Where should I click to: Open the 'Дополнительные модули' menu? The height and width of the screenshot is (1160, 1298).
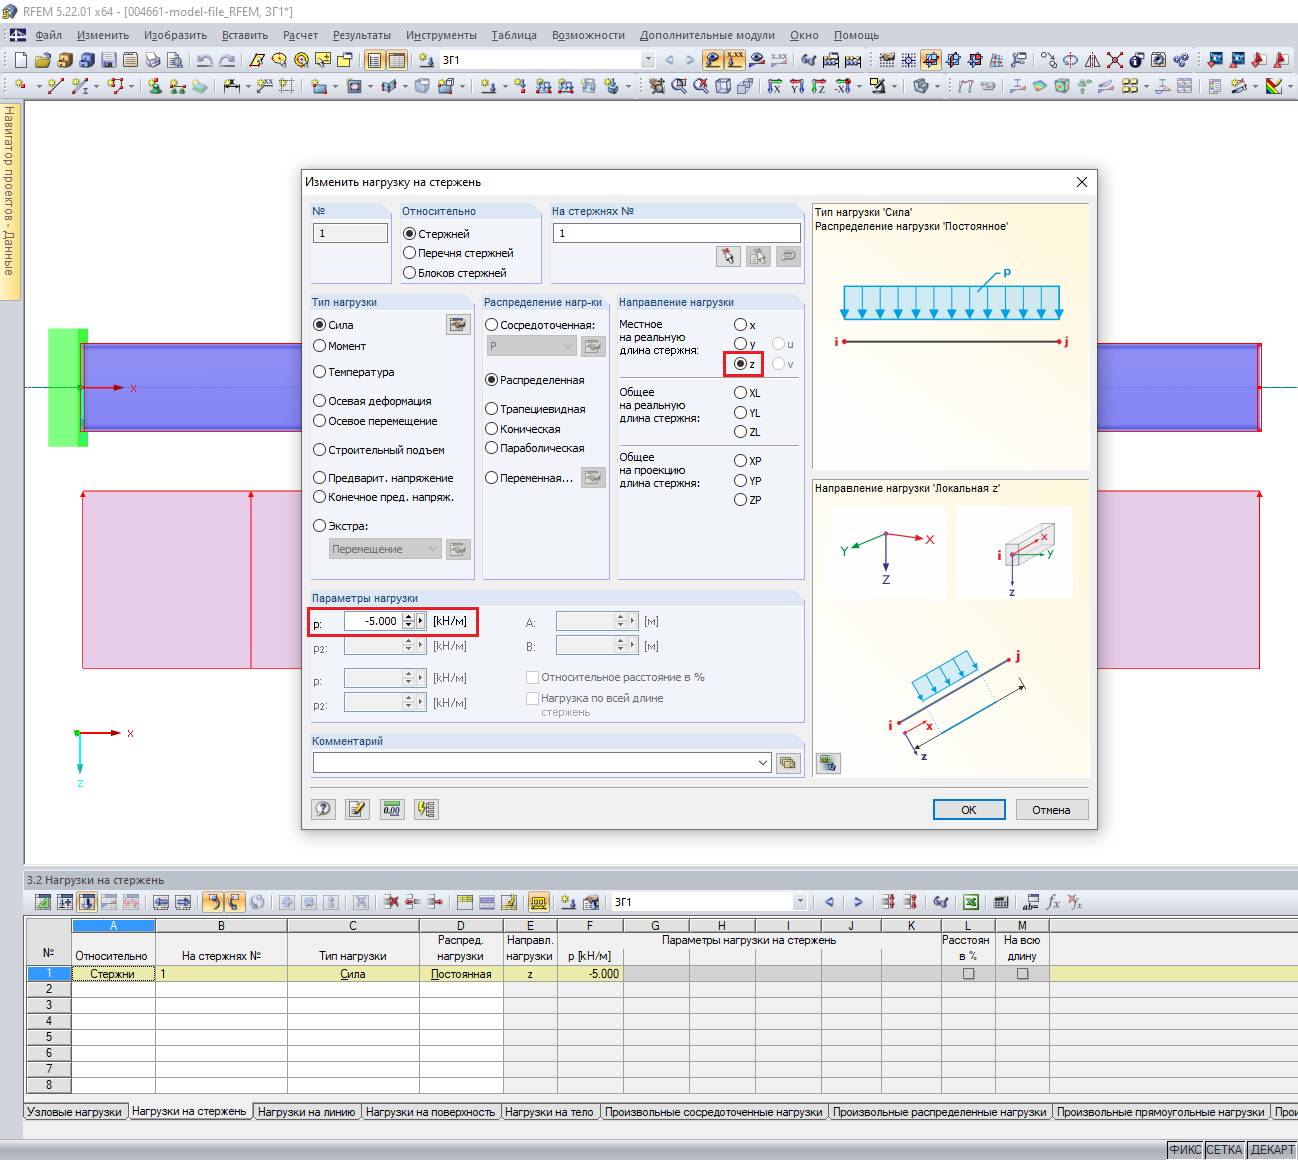(x=707, y=35)
